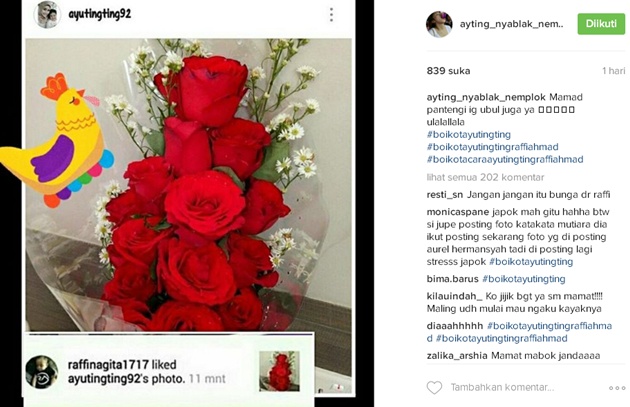Open bima.barus profile from comment
This screenshot has height=407, width=630.
click(452, 279)
